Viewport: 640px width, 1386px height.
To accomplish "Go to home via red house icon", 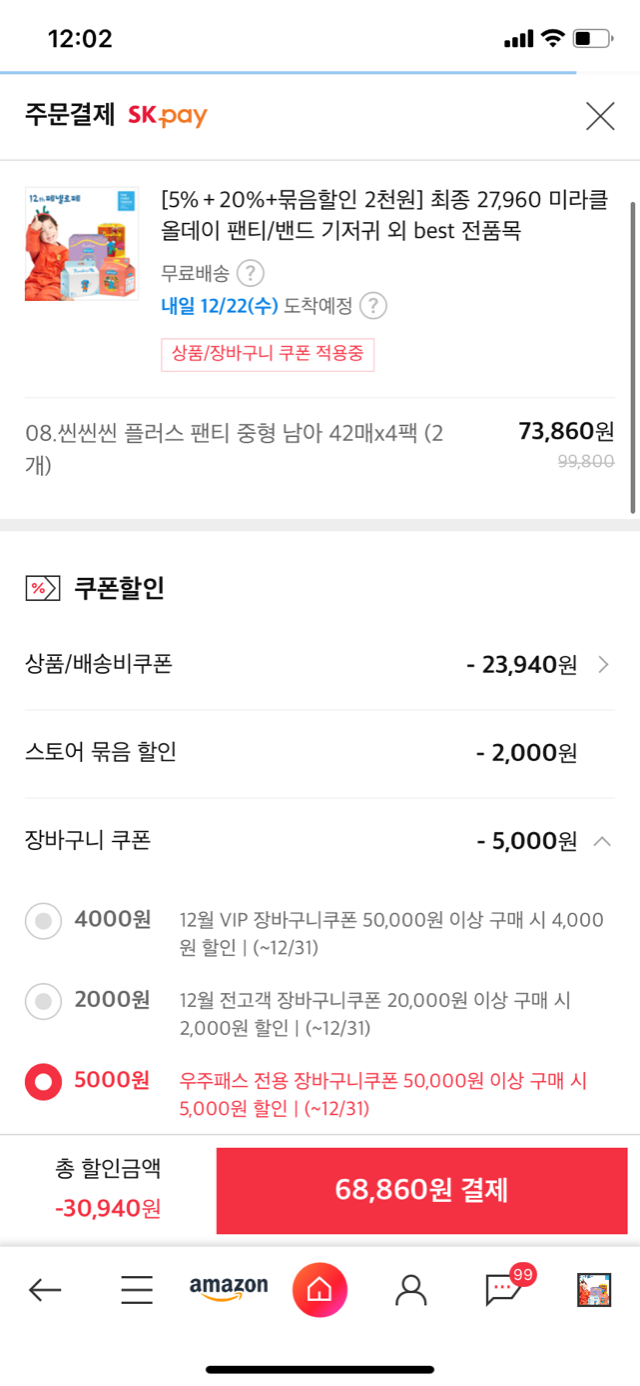I will [x=319, y=1290].
